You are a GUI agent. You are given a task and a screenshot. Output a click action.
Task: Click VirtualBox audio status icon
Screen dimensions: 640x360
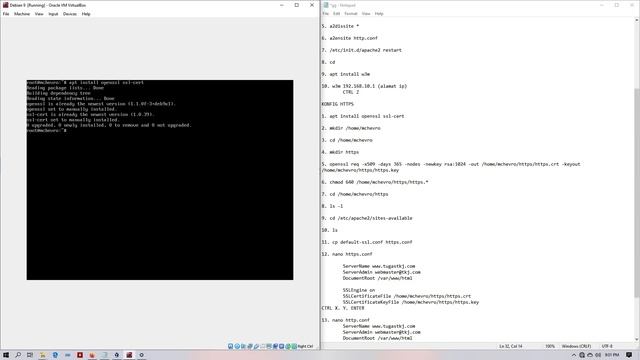point(243,346)
